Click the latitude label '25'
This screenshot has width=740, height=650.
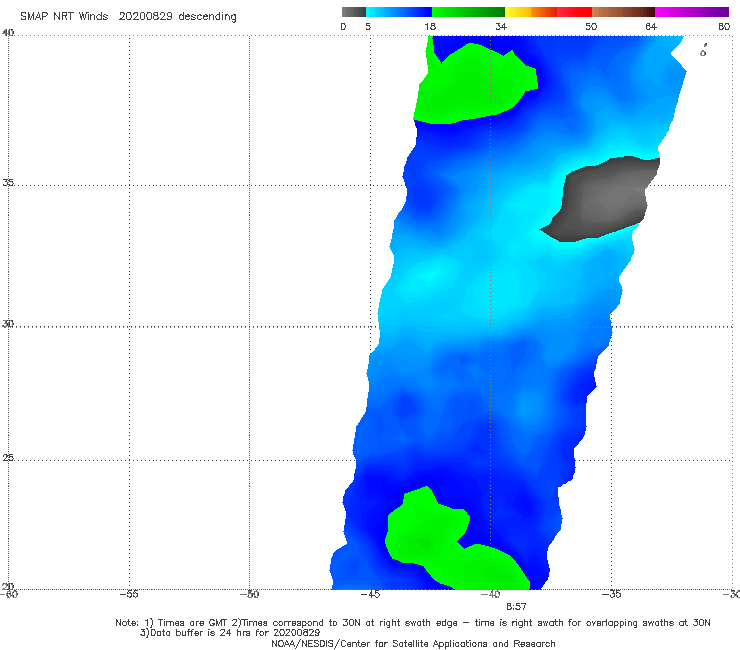coord(8,457)
